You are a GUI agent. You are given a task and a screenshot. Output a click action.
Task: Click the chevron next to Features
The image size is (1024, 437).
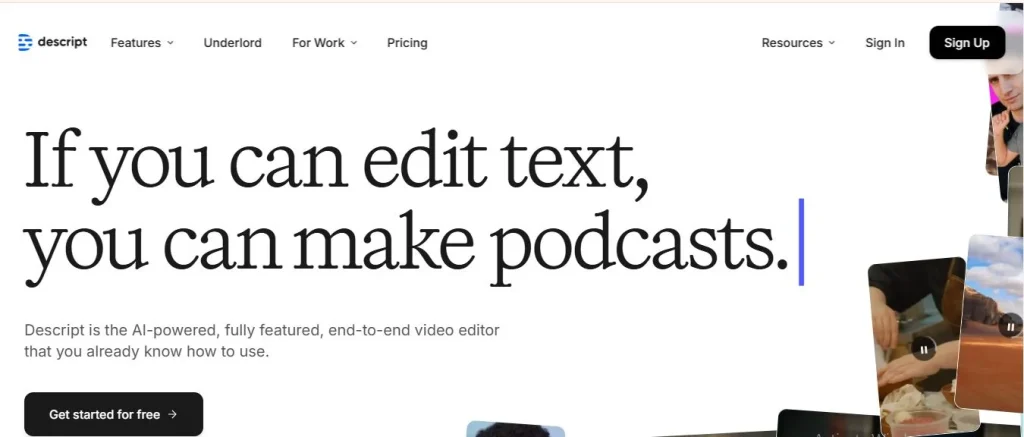pyautogui.click(x=170, y=43)
